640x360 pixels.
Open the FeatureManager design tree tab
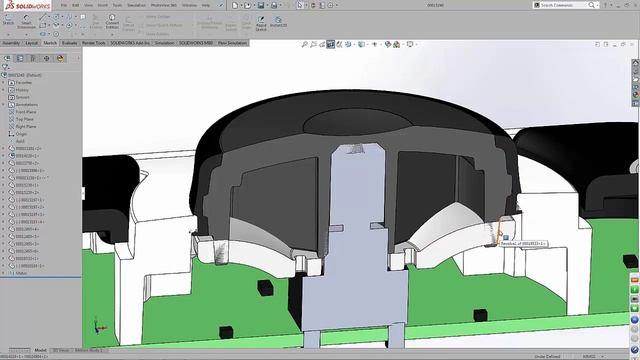tap(7, 58)
